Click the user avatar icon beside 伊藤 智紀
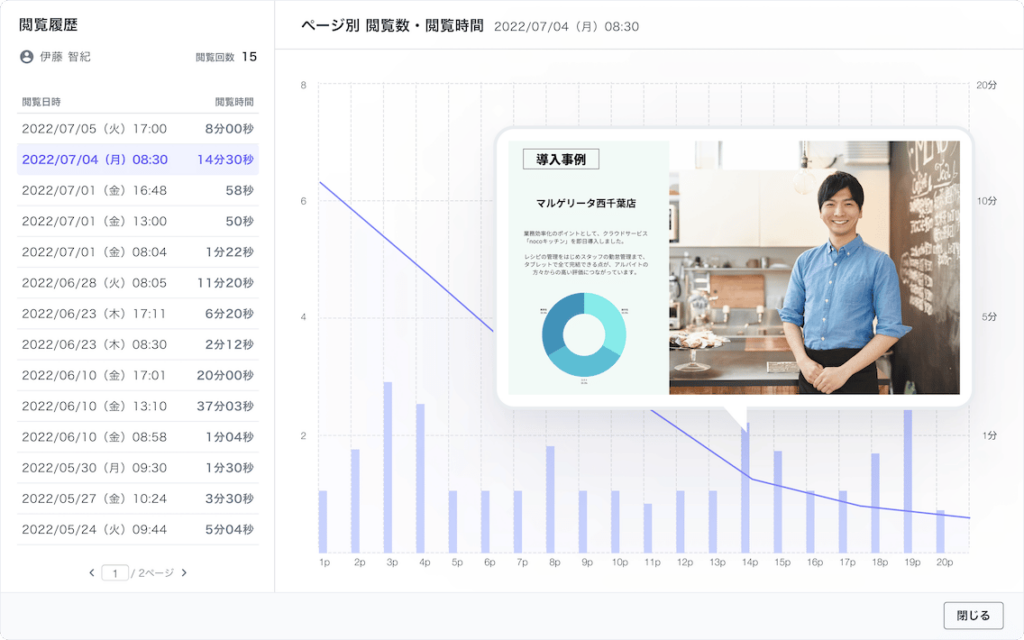This screenshot has width=1024, height=640. [x=27, y=57]
